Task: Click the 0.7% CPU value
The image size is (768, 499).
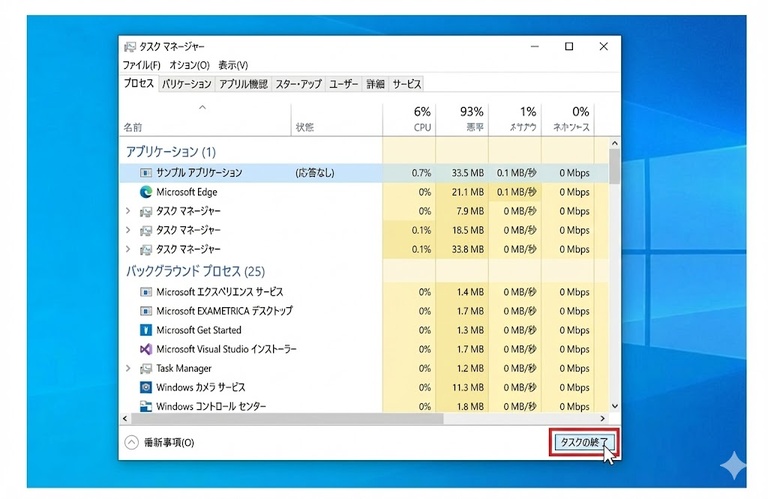Action: point(421,173)
